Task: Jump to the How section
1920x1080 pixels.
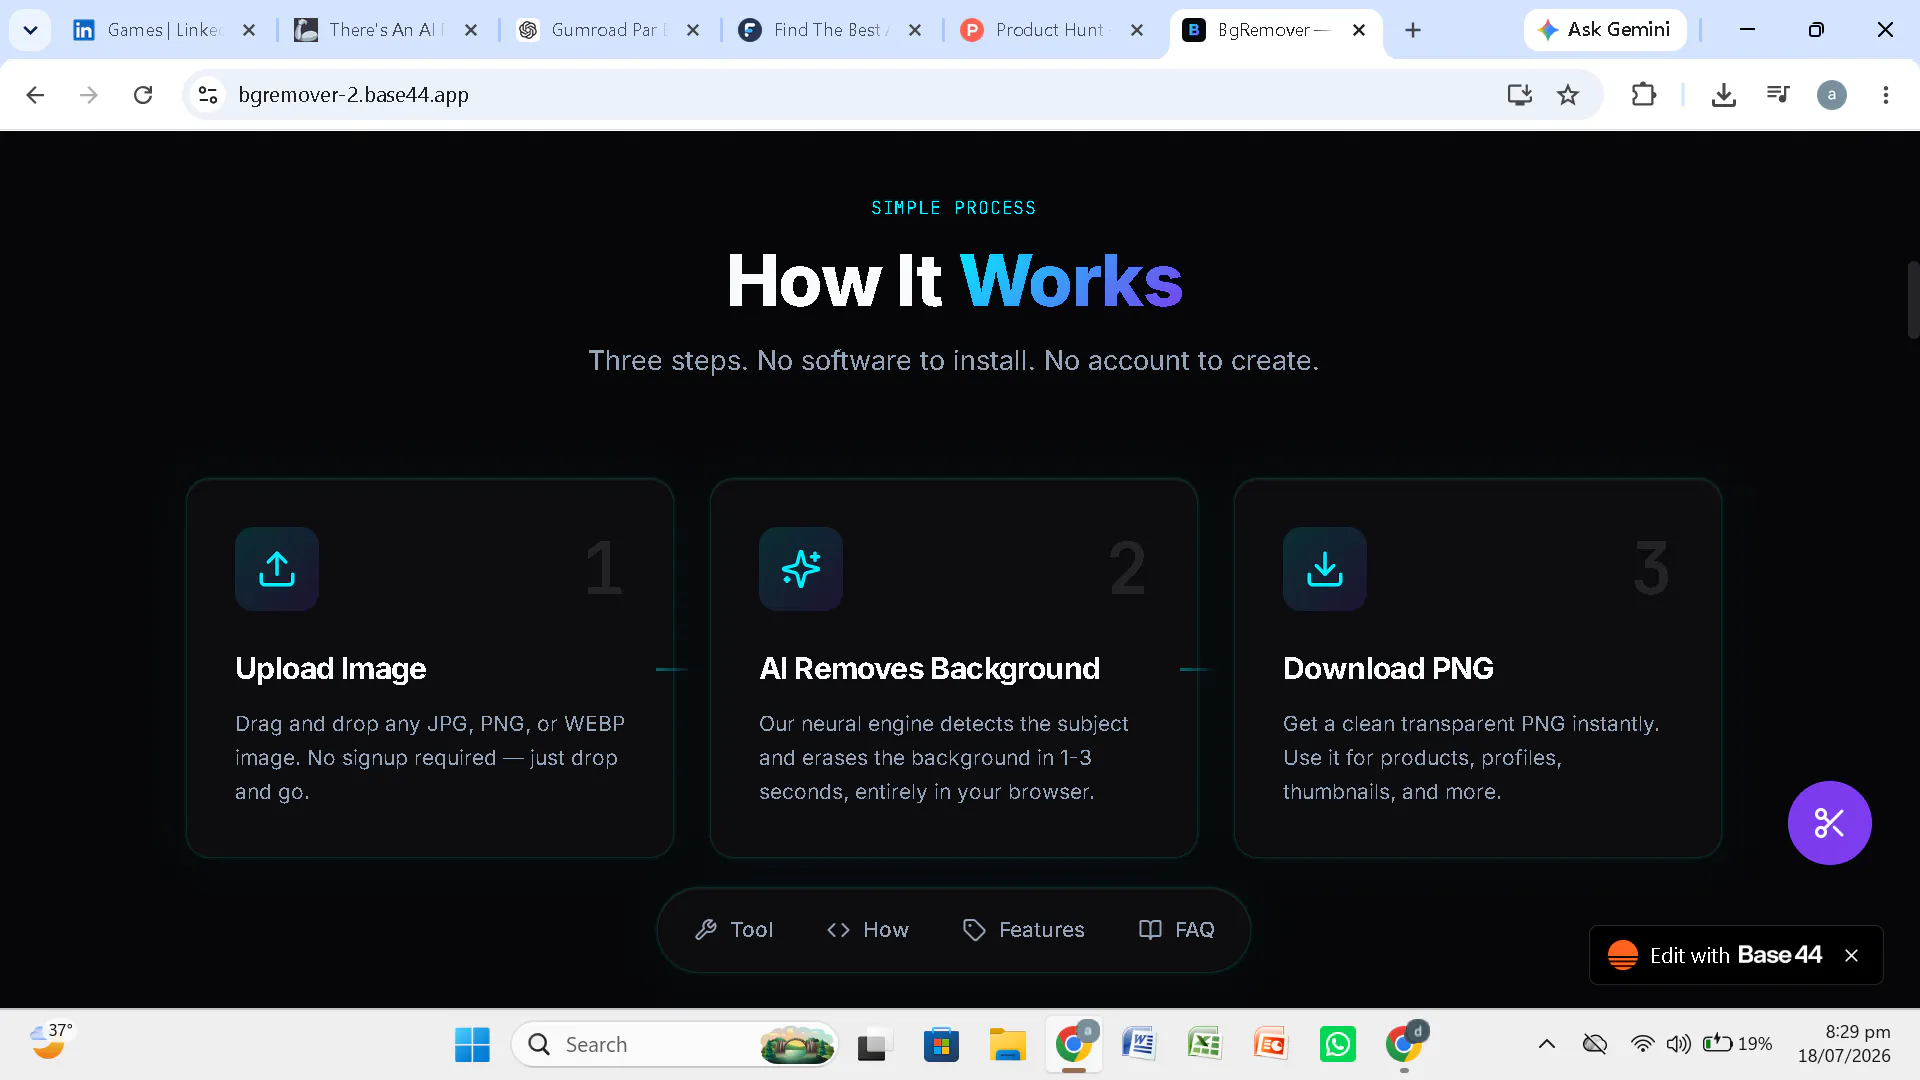Action: point(868,930)
